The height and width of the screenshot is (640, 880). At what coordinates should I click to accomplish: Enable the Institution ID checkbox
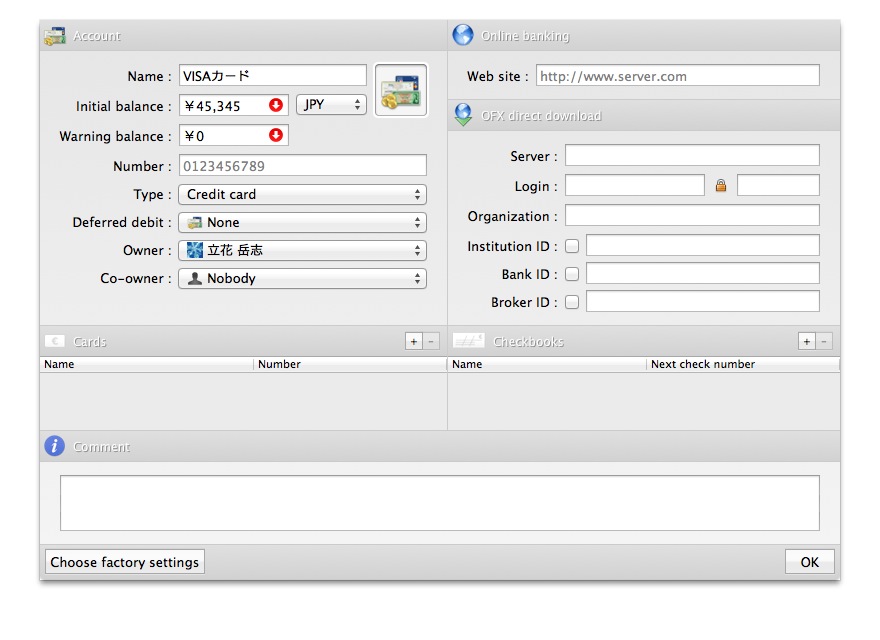tap(572, 246)
